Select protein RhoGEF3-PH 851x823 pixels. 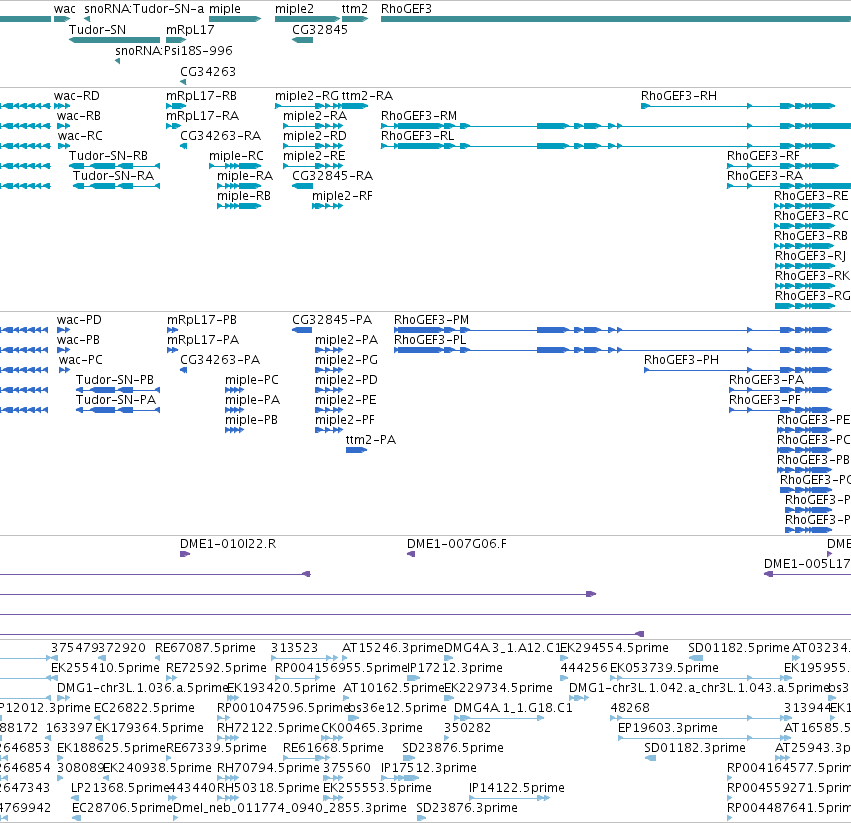[738, 370]
